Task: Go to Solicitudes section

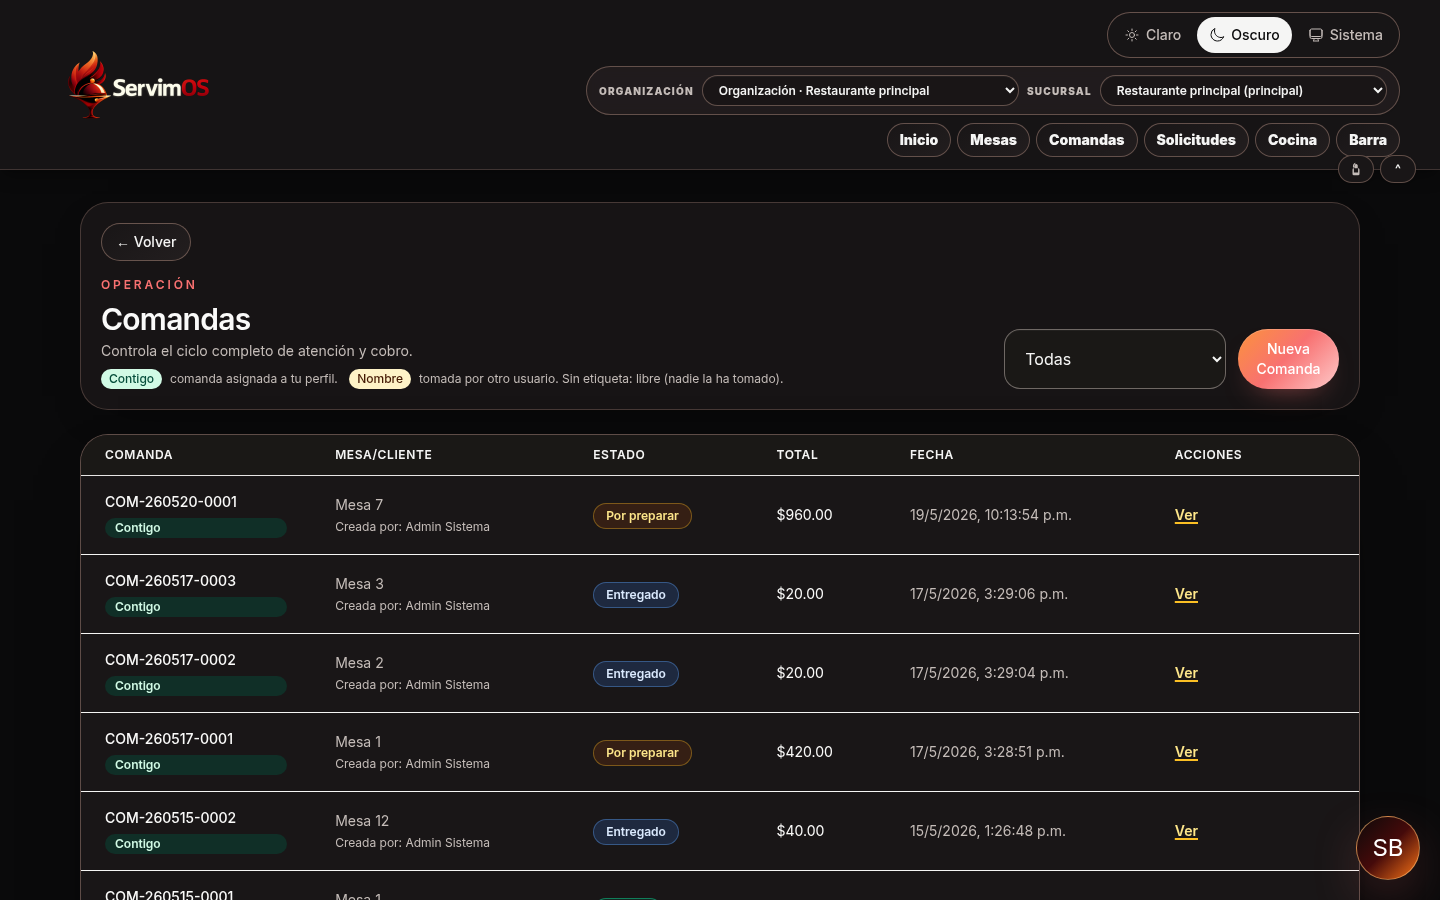Action: click(x=1196, y=140)
